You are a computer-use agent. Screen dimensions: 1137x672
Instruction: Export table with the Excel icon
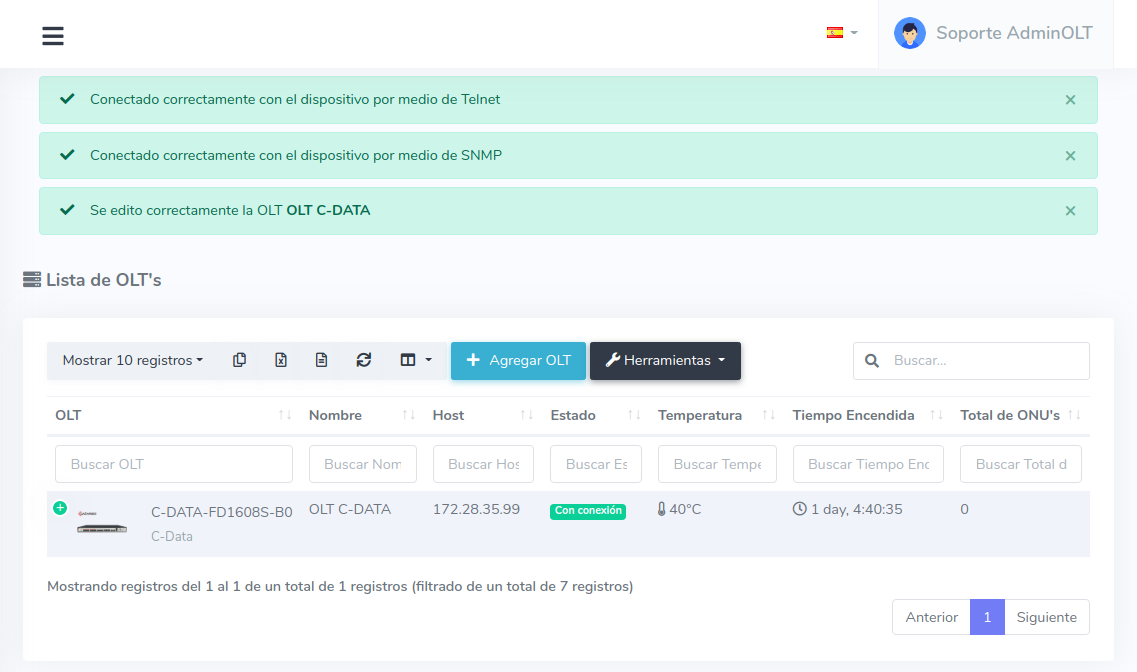pos(281,360)
